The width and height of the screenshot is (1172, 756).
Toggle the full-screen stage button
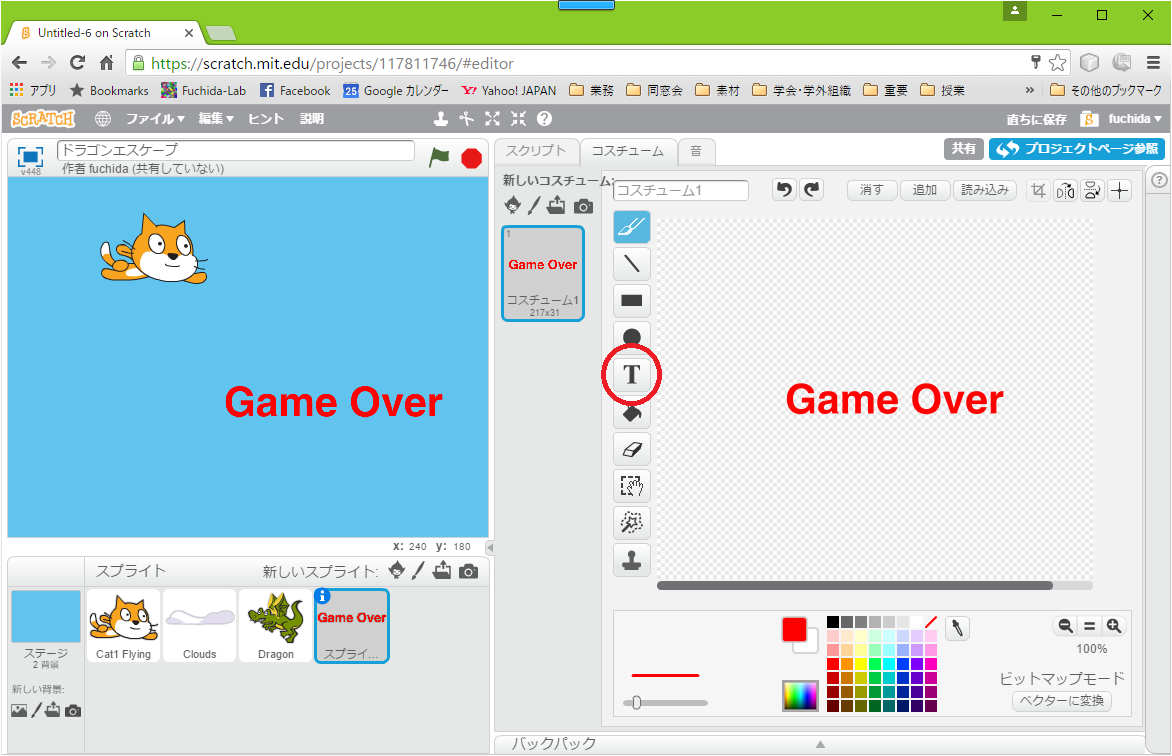tap(31, 156)
